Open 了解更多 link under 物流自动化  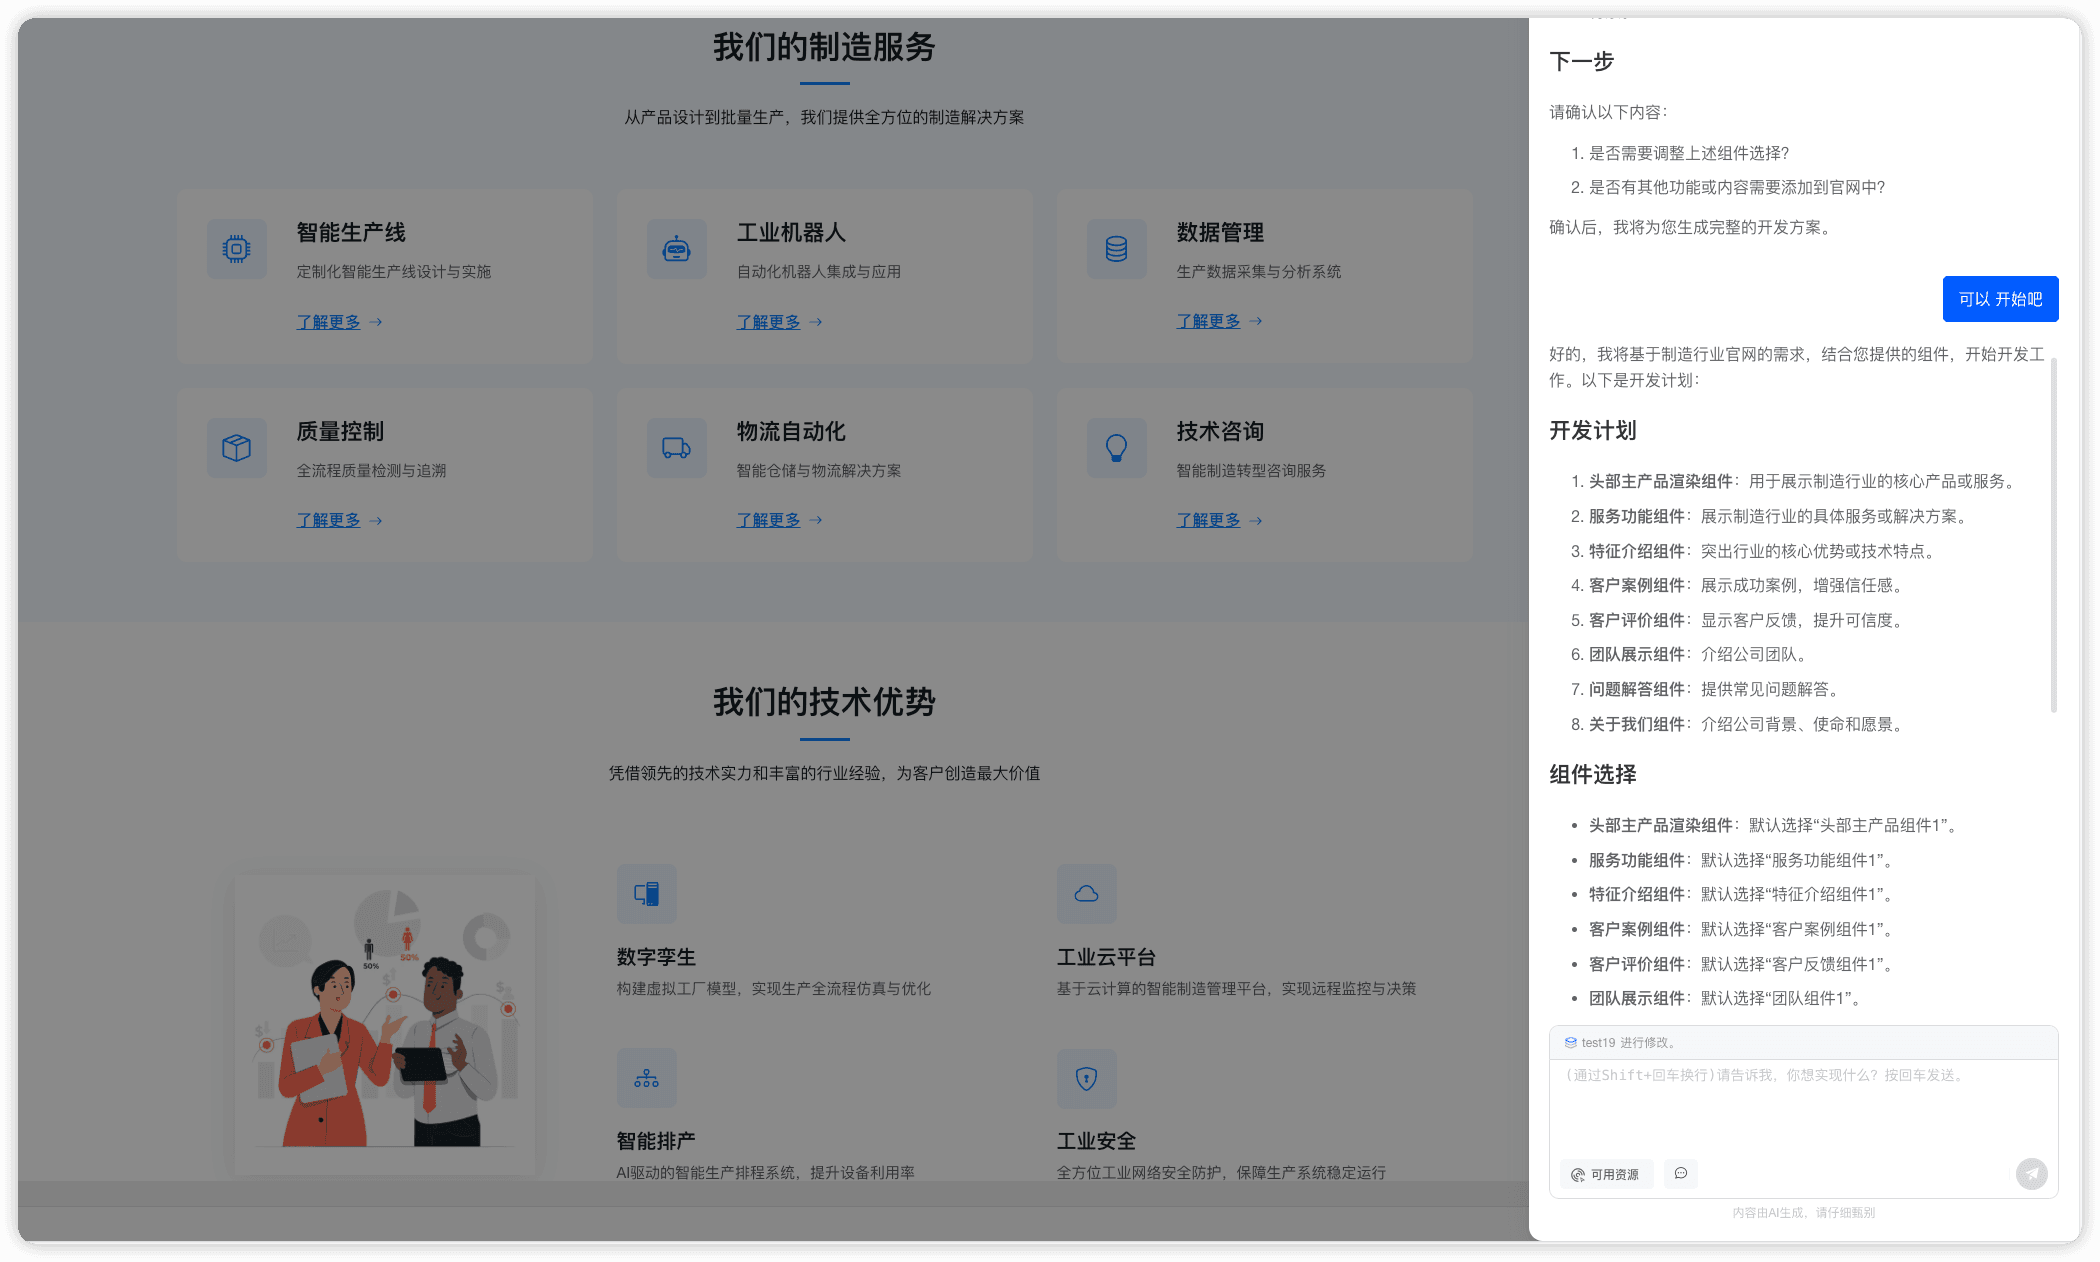pyautogui.click(x=769, y=520)
